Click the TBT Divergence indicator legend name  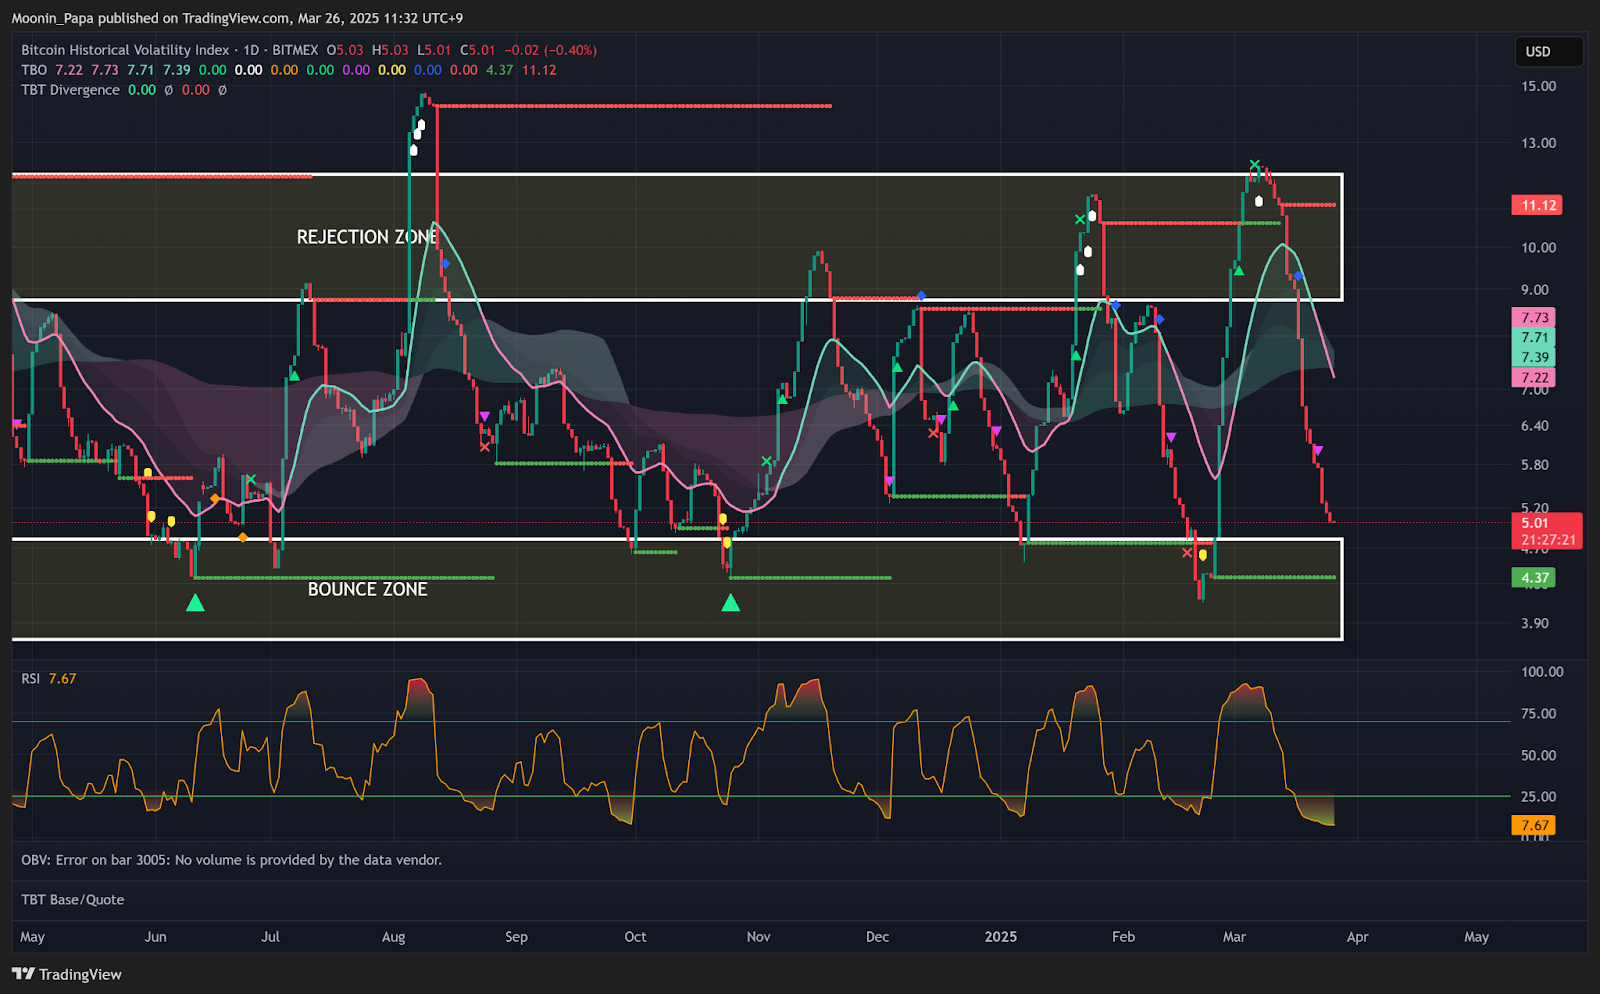[x=70, y=90]
